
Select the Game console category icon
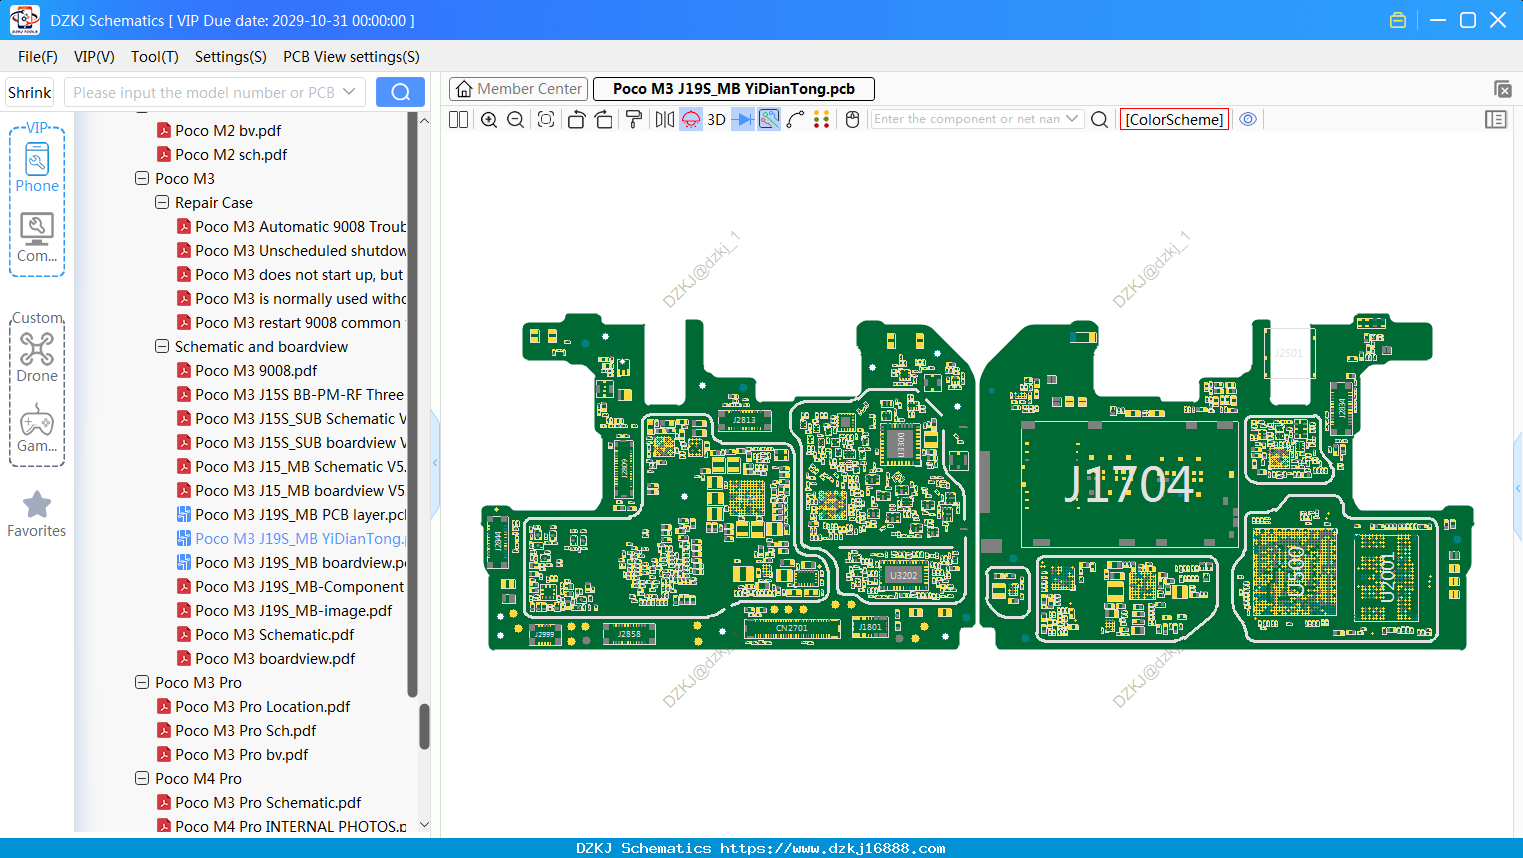pos(37,428)
